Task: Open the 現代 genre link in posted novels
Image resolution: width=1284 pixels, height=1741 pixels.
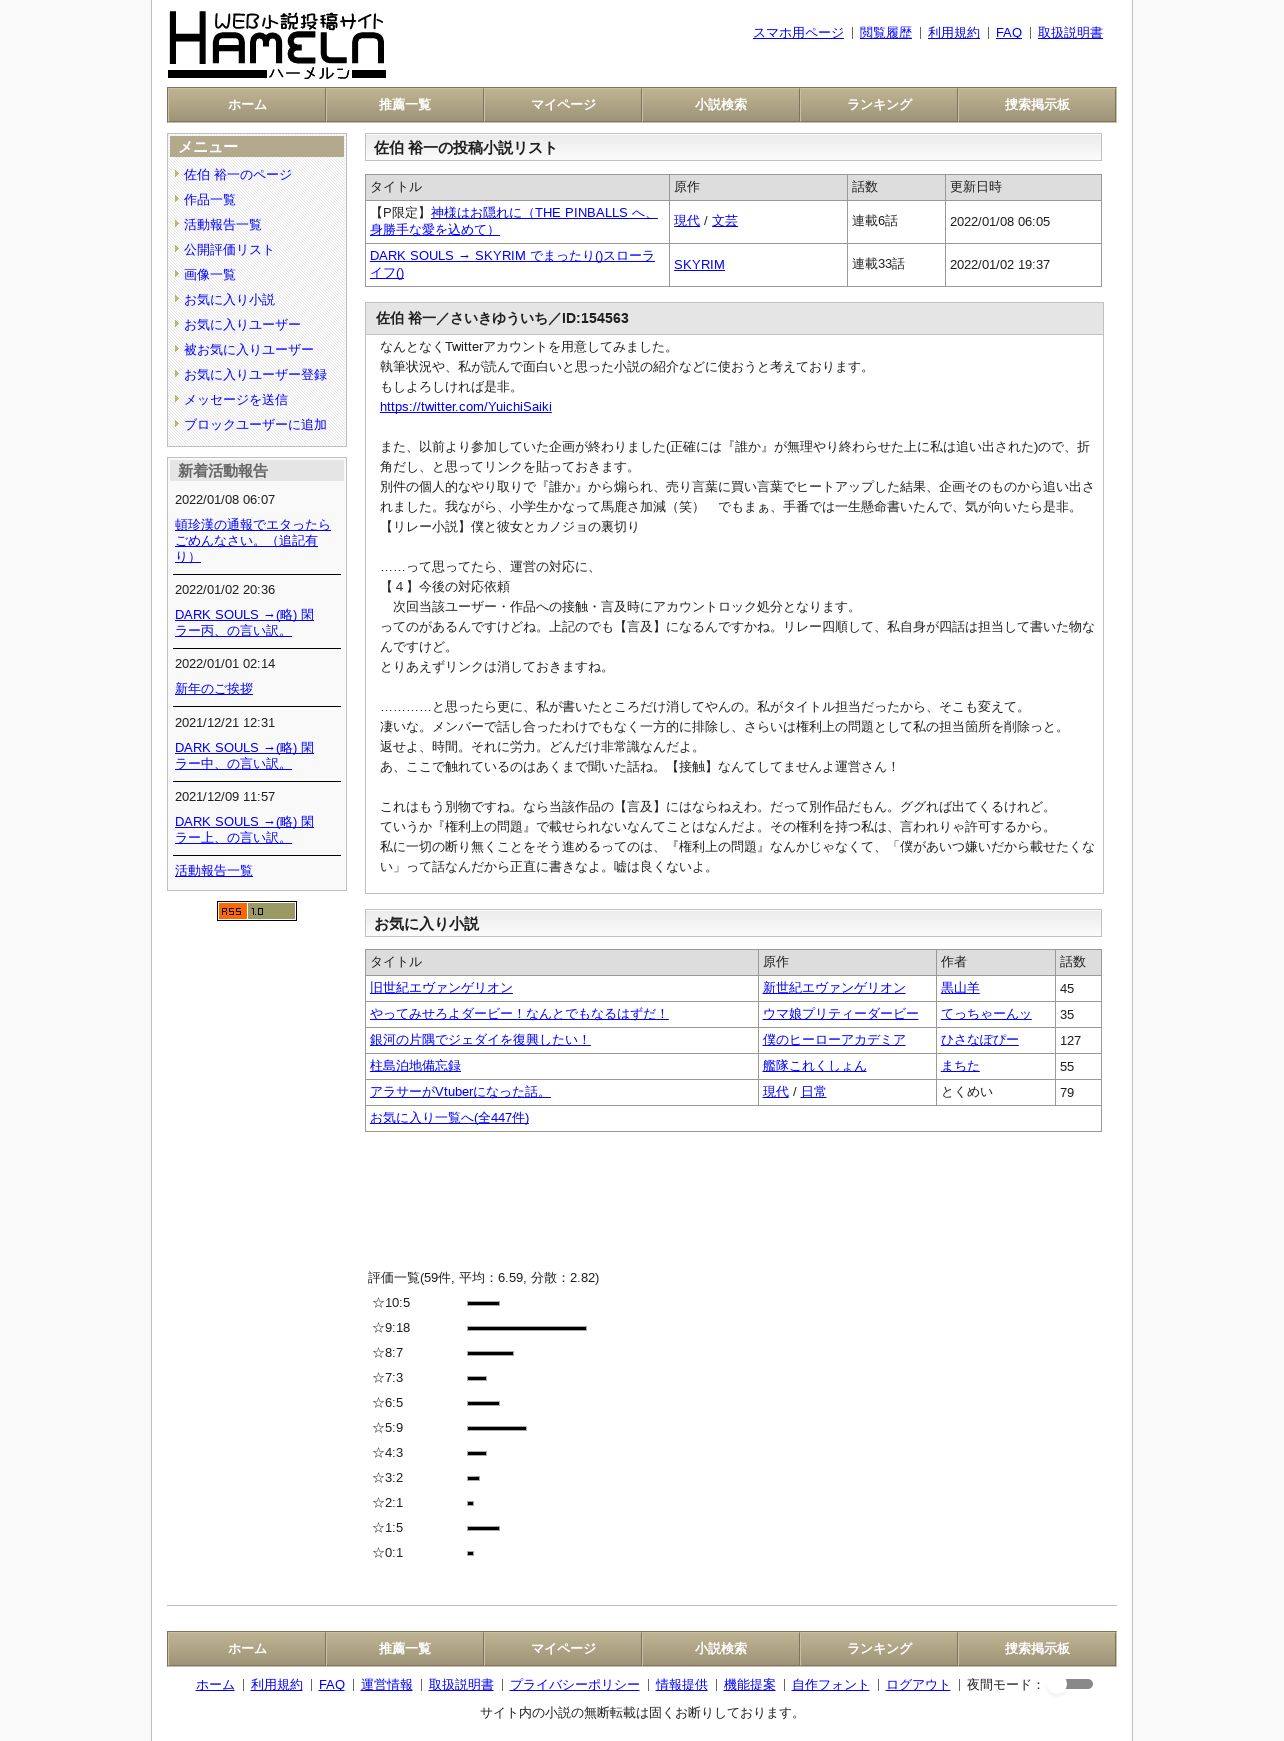Action: (x=687, y=221)
